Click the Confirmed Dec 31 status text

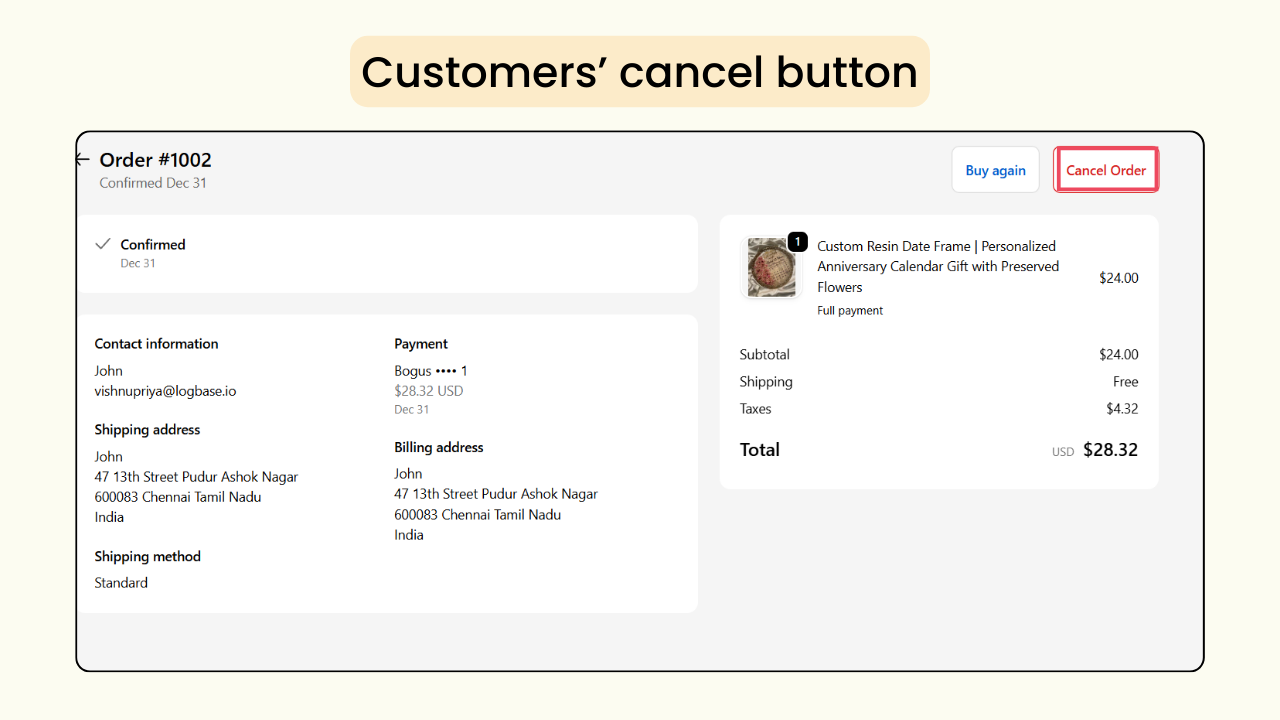tap(153, 182)
